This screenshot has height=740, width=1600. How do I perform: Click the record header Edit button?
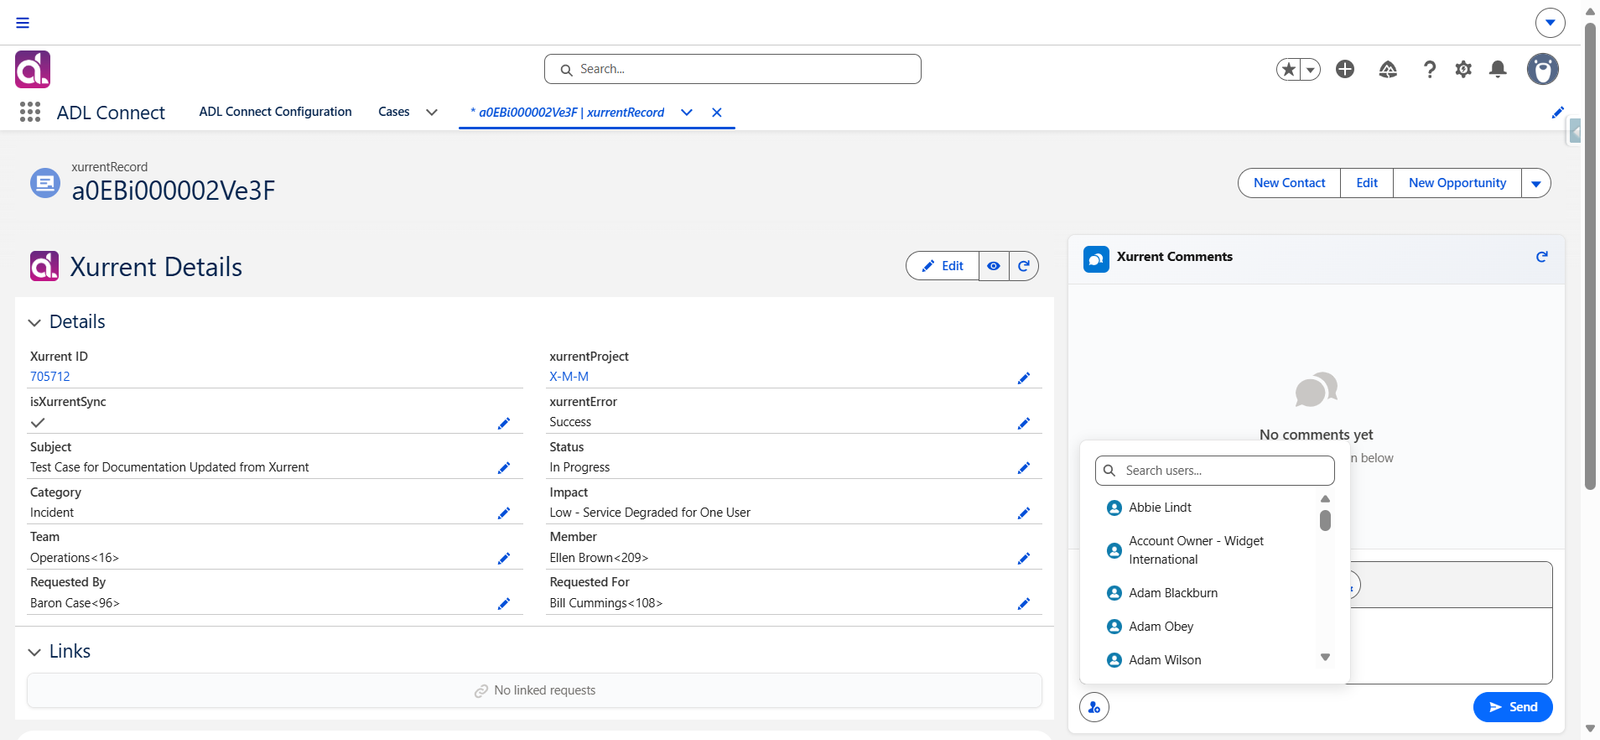[x=1367, y=183]
